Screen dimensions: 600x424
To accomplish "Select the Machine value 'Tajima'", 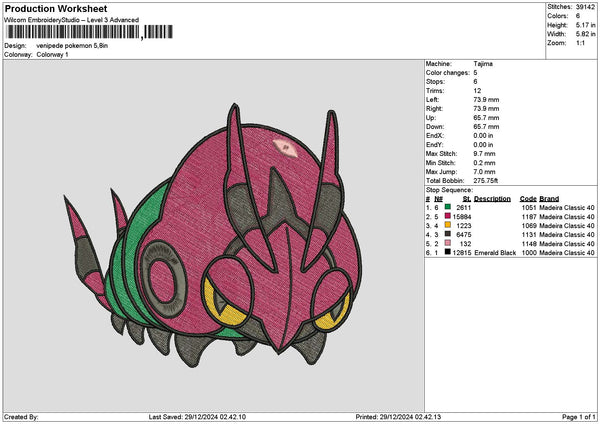I will (483, 64).
